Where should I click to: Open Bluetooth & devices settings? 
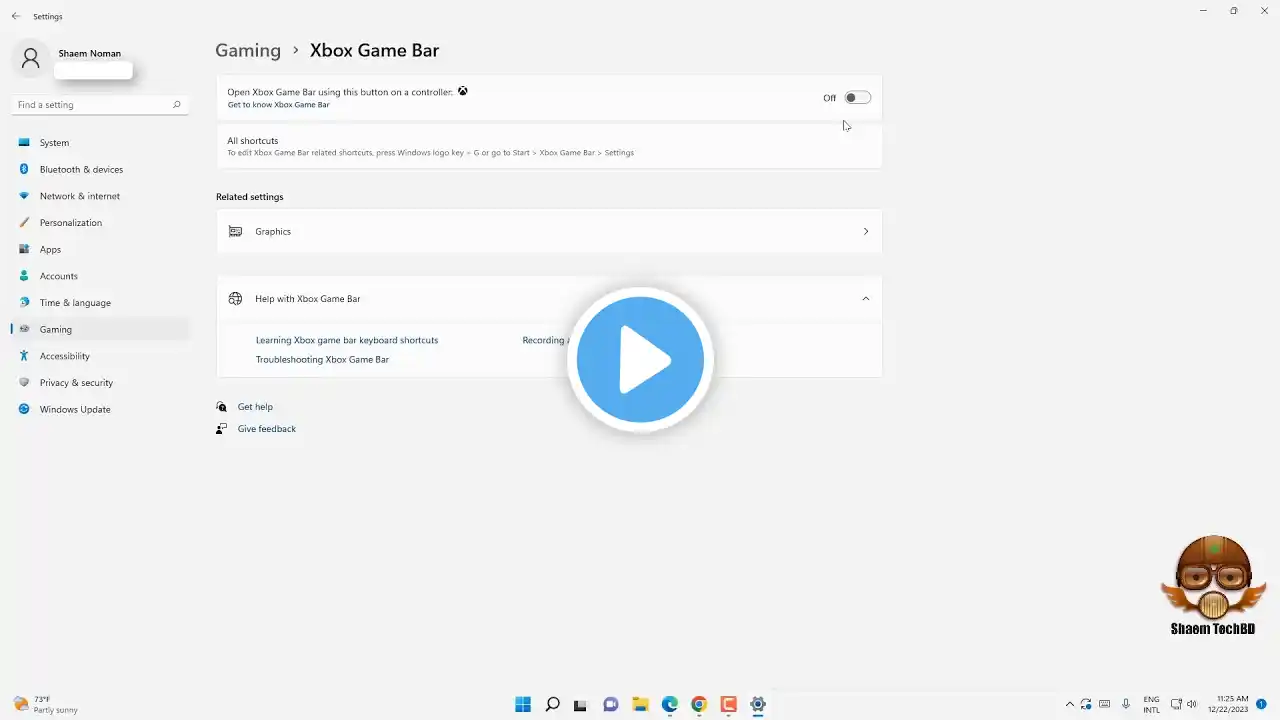click(x=81, y=170)
